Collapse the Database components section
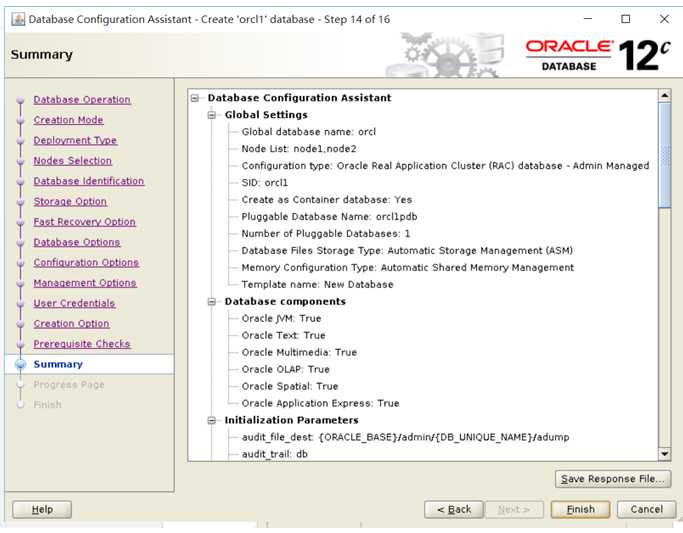Screen dimensions: 683x533 coord(212,302)
